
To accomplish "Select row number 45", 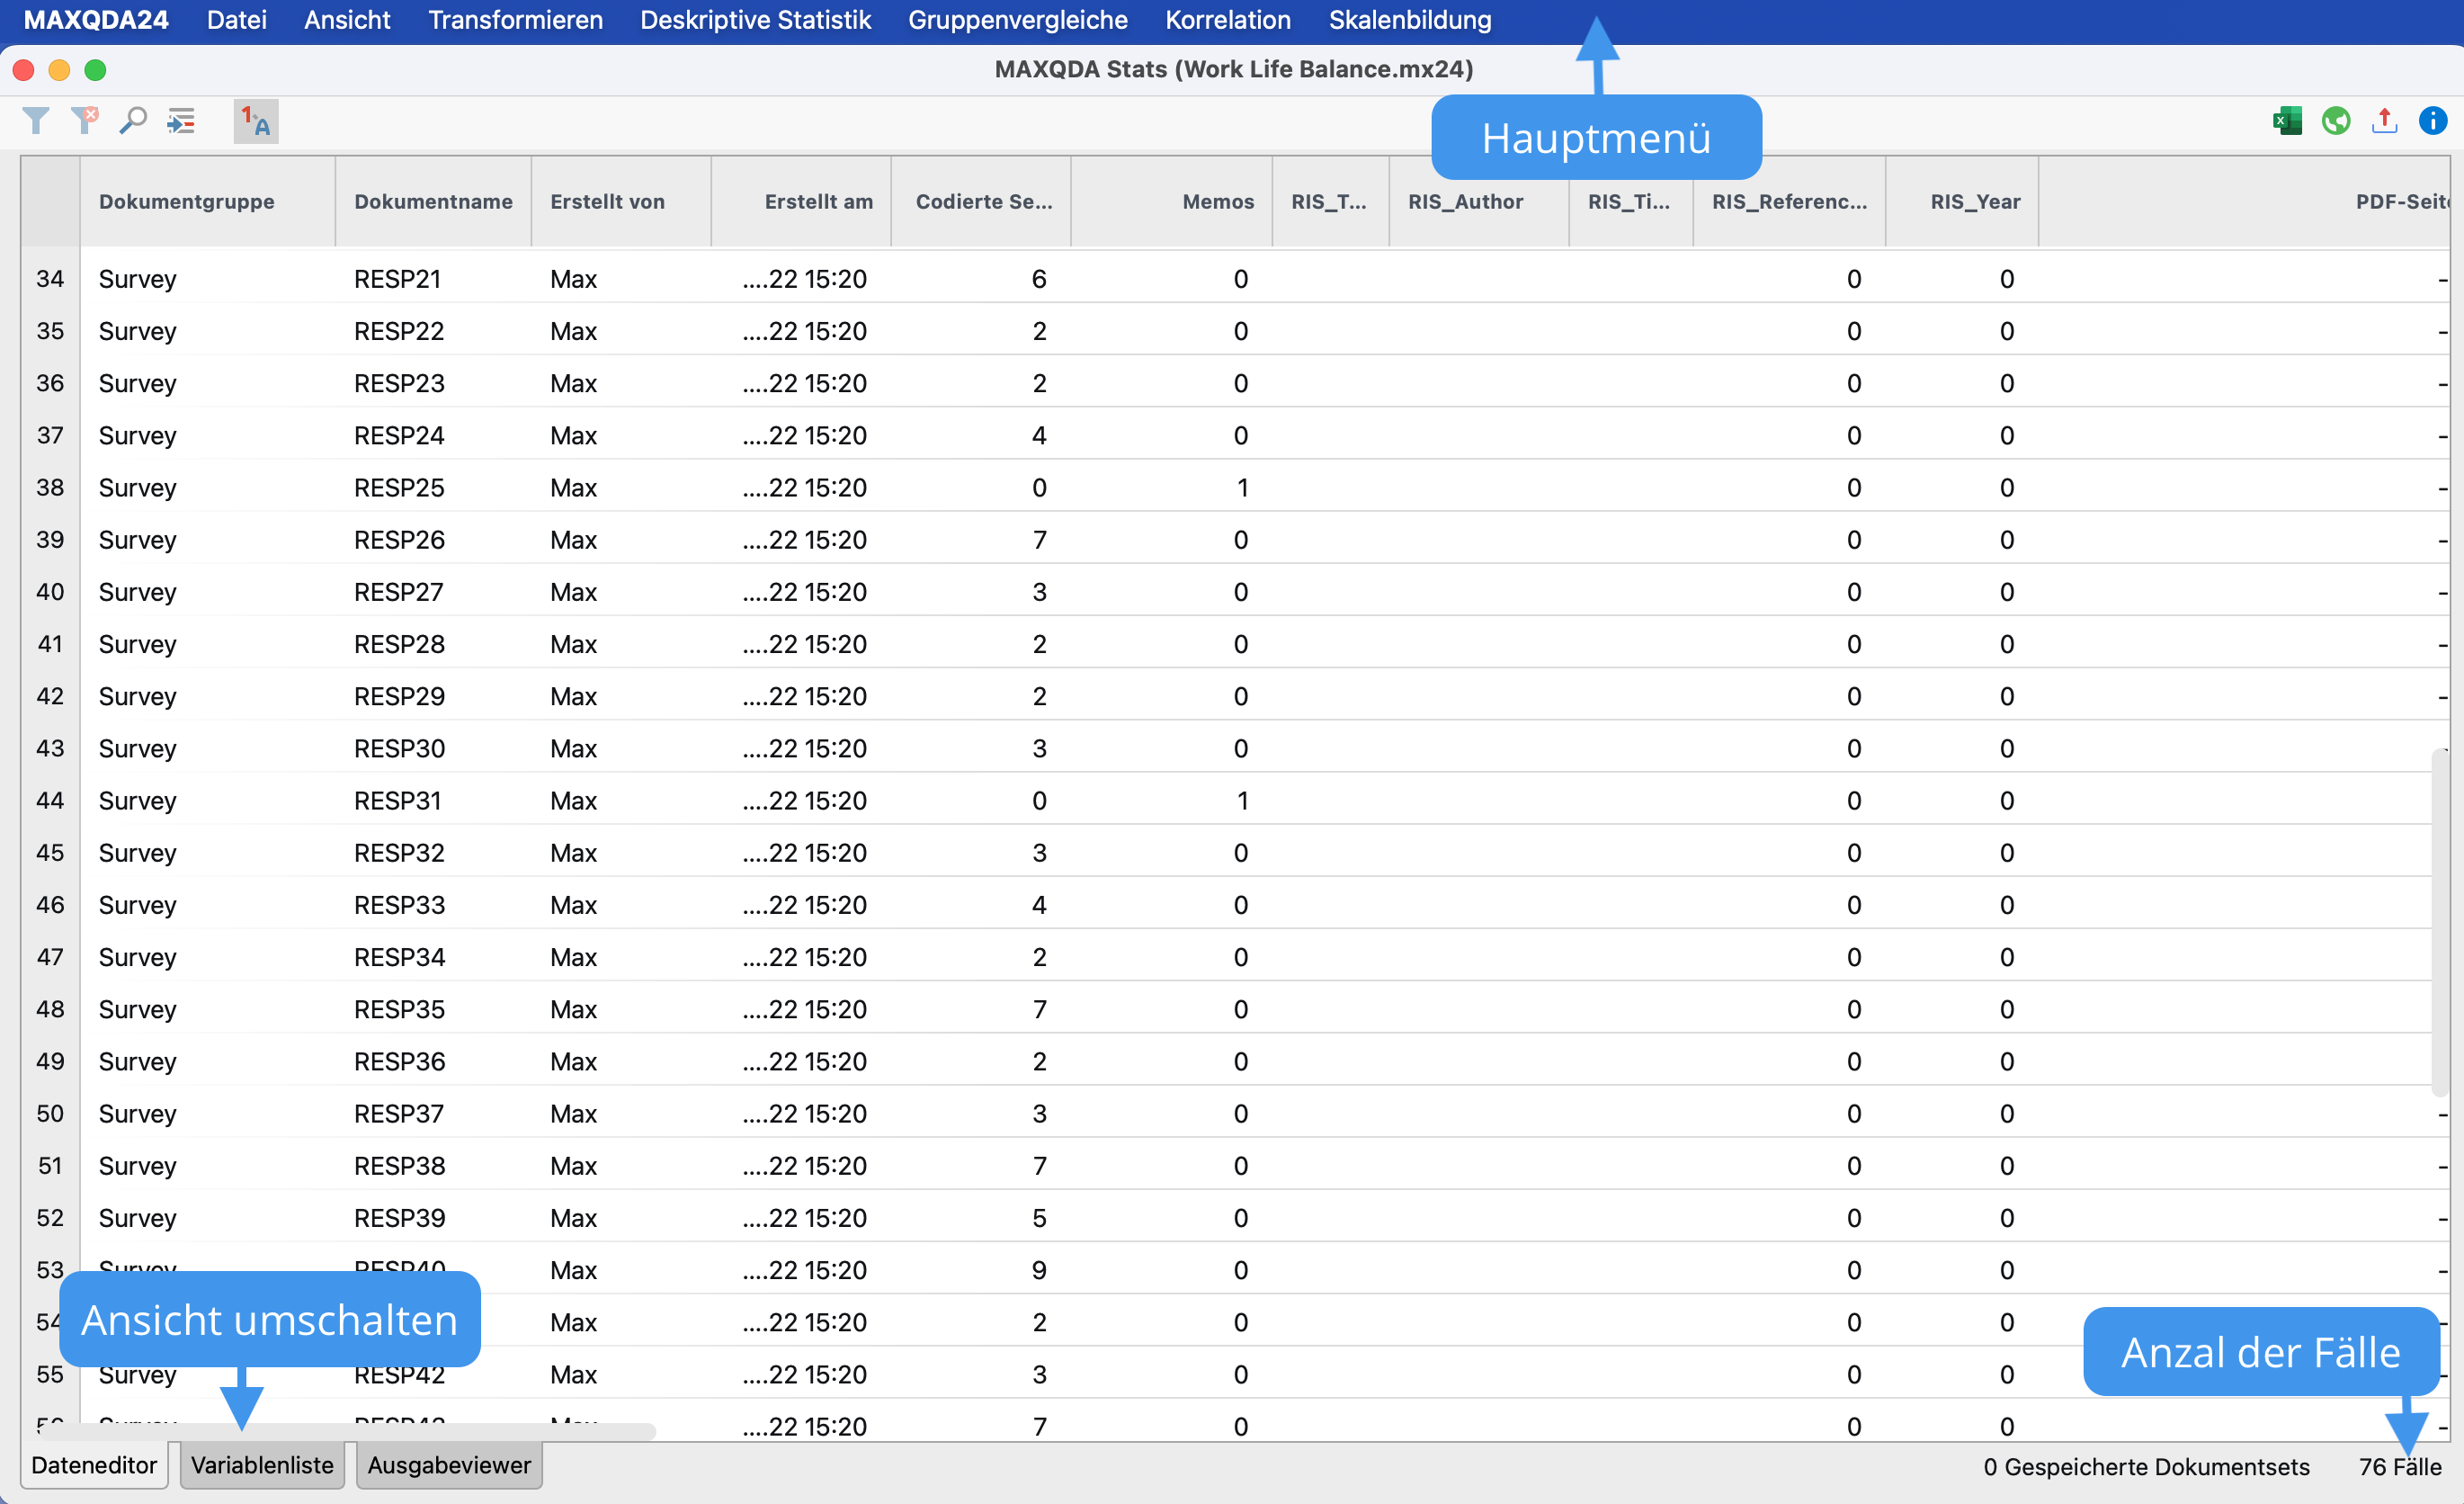I will (x=50, y=852).
